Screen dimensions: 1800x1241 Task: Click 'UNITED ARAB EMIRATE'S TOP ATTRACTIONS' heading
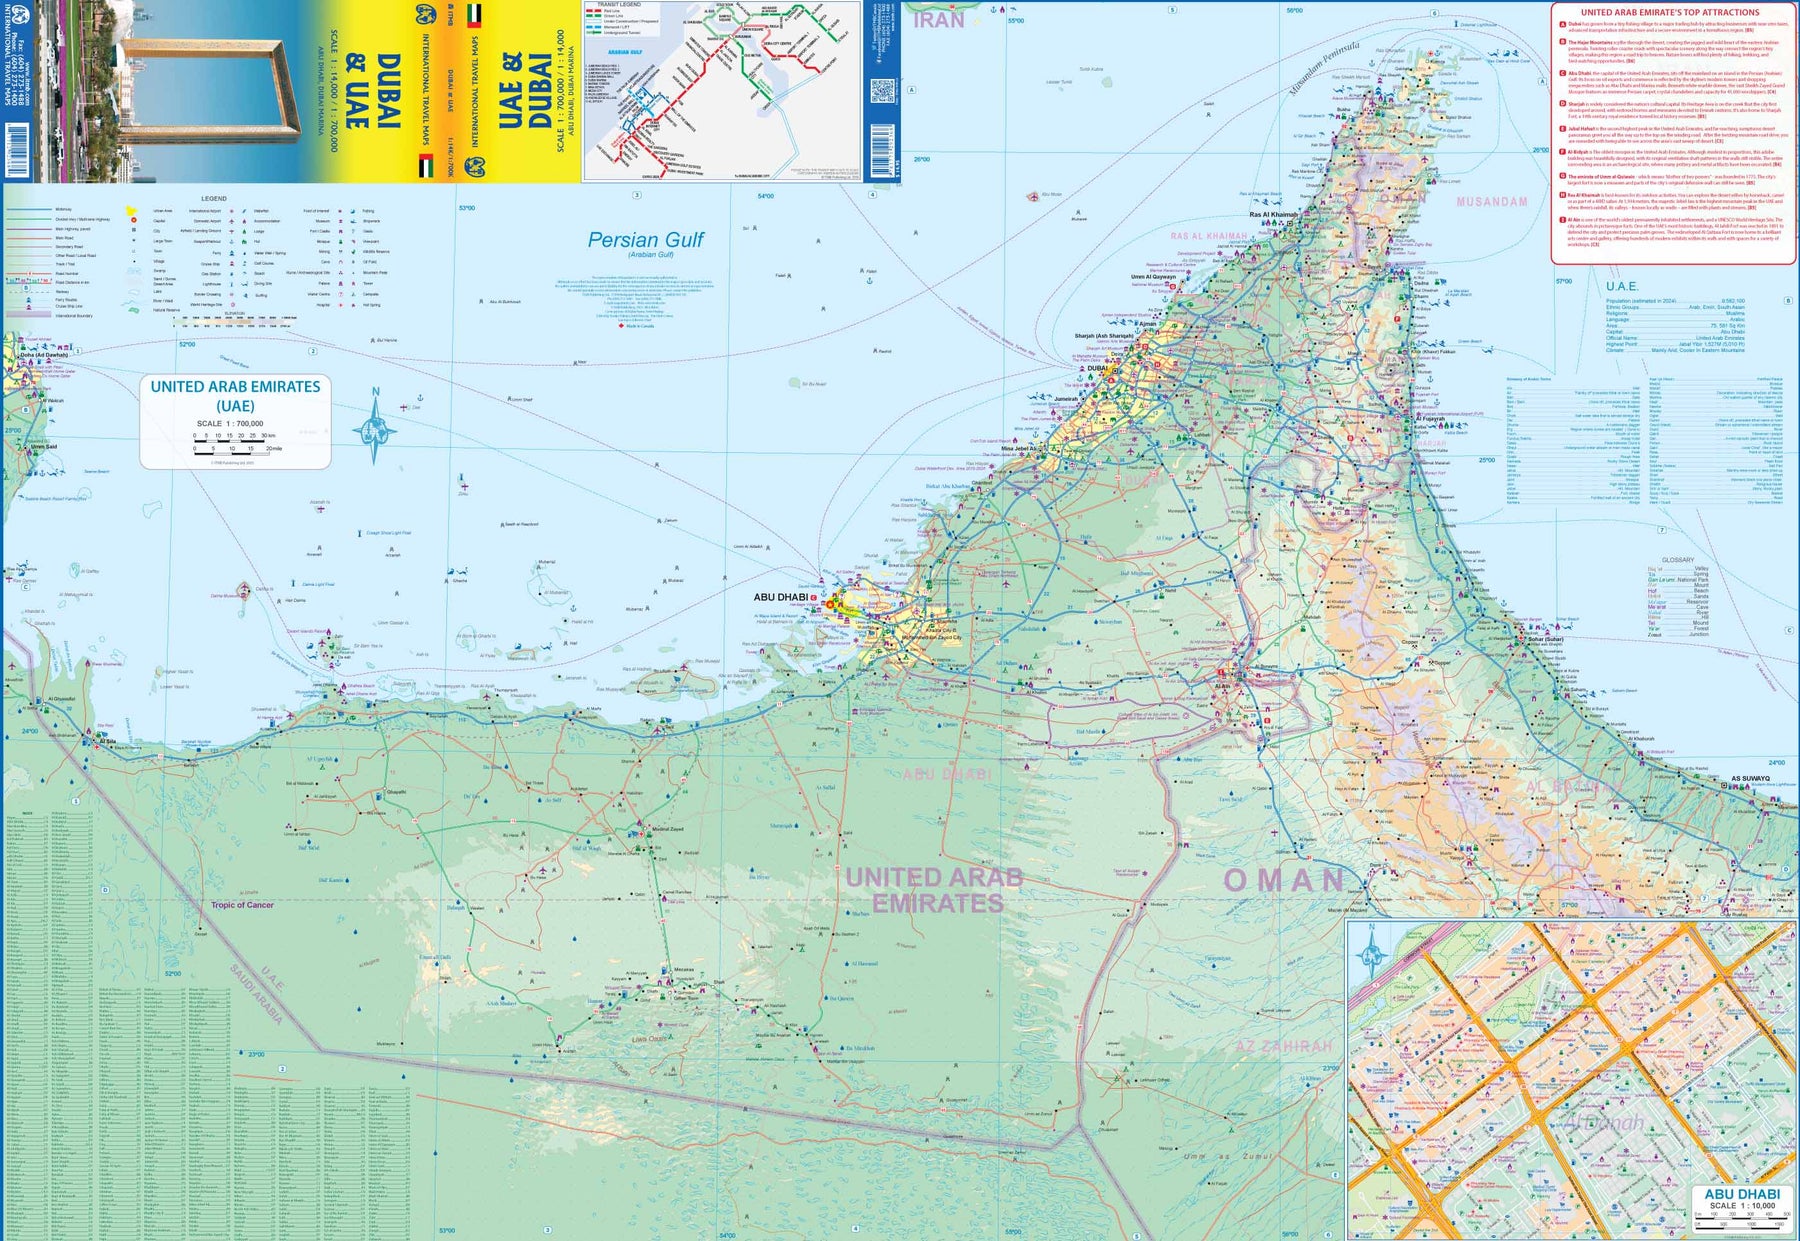click(x=1670, y=12)
